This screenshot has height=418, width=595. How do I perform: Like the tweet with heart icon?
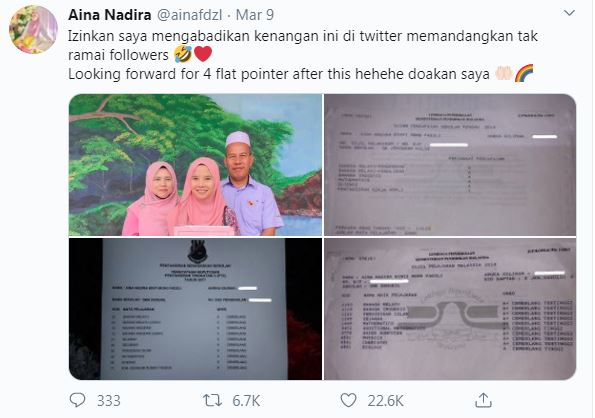point(348,400)
